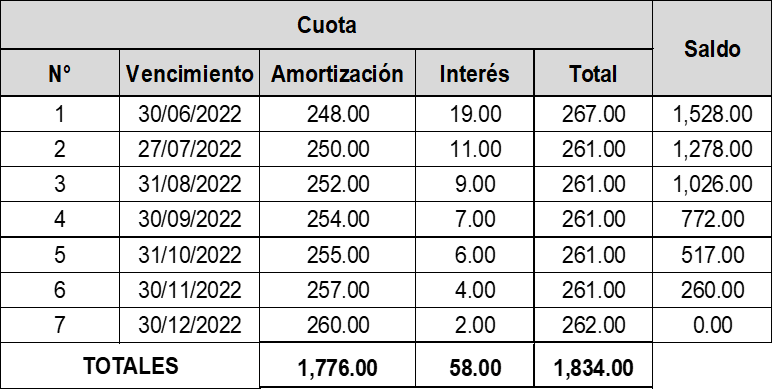Select the 0.00 final balance cell
The width and height of the screenshot is (773, 390).
click(x=712, y=325)
